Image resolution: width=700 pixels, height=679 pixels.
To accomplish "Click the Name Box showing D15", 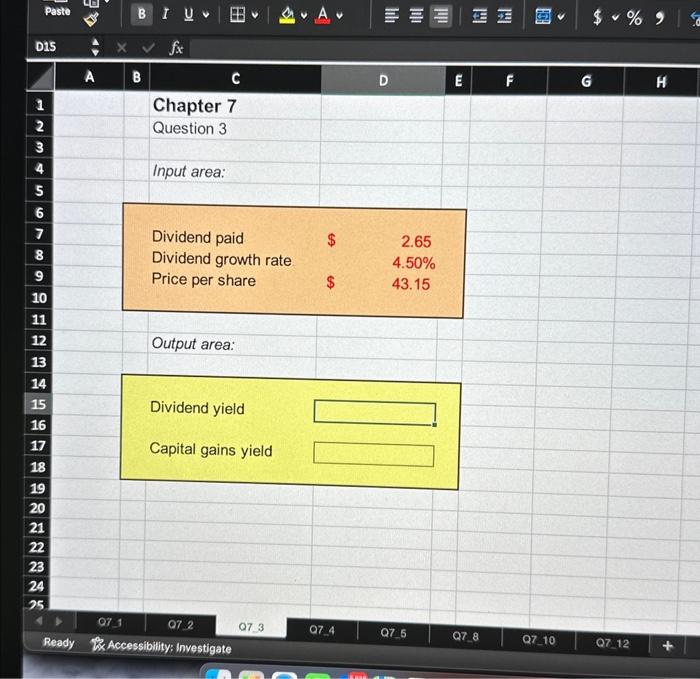I will click(x=59, y=46).
